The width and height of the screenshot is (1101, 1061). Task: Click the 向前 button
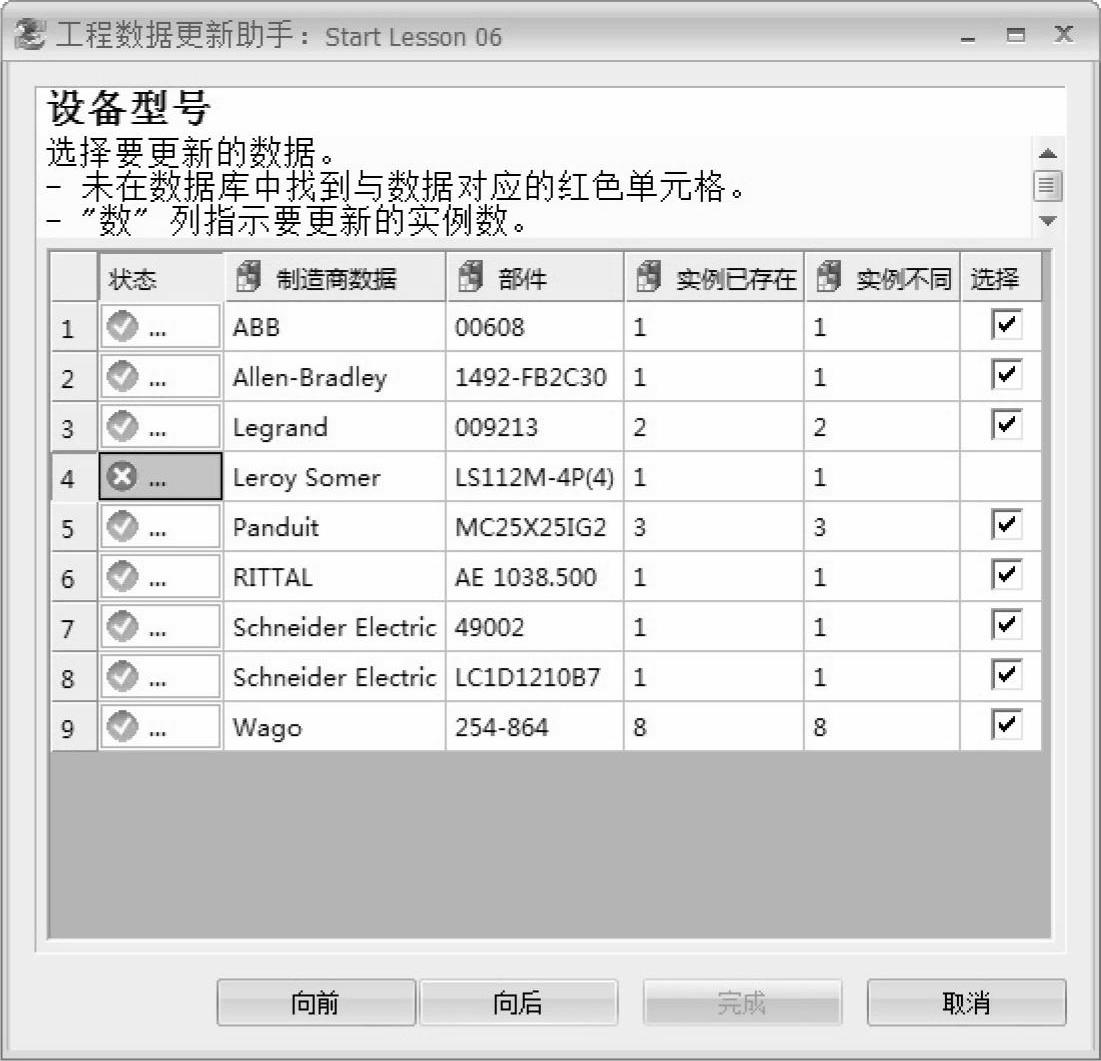(x=315, y=1003)
